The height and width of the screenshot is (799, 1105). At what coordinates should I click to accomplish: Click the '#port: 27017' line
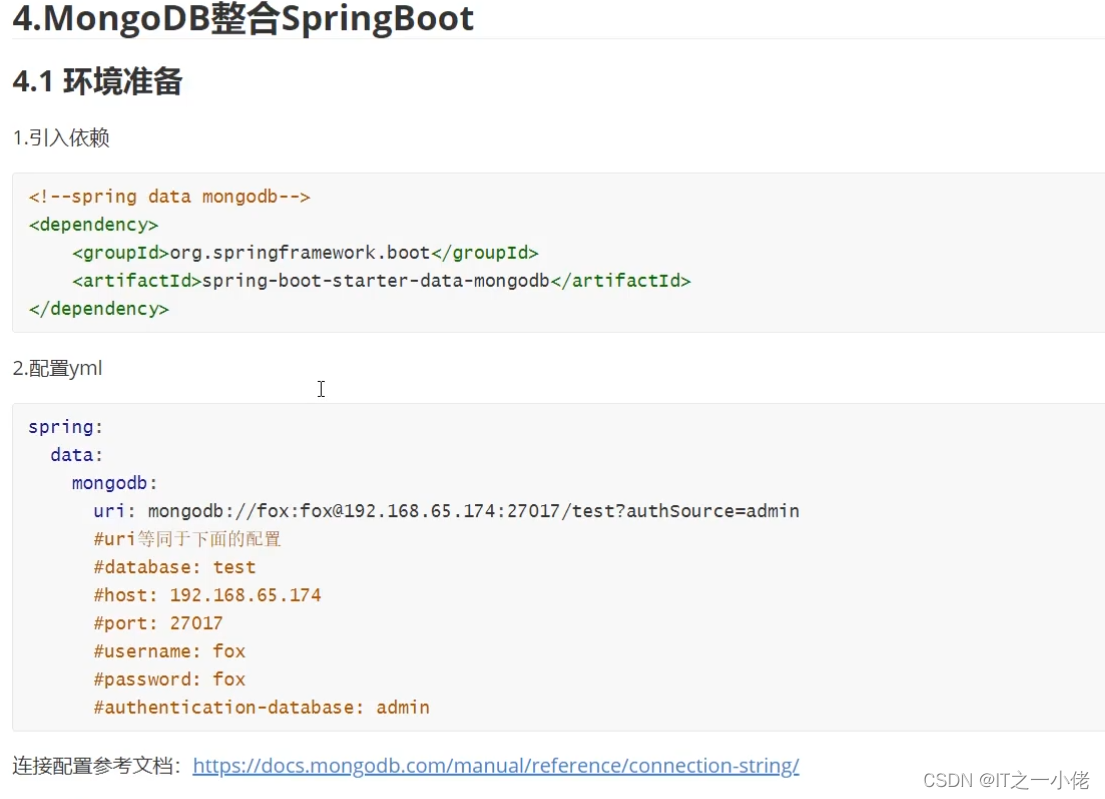(158, 624)
